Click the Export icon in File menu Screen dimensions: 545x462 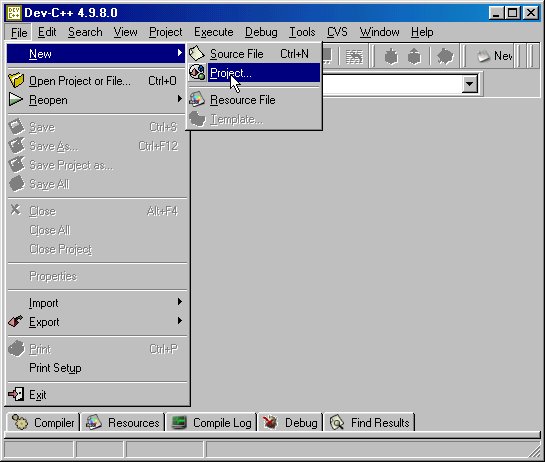pos(16,321)
